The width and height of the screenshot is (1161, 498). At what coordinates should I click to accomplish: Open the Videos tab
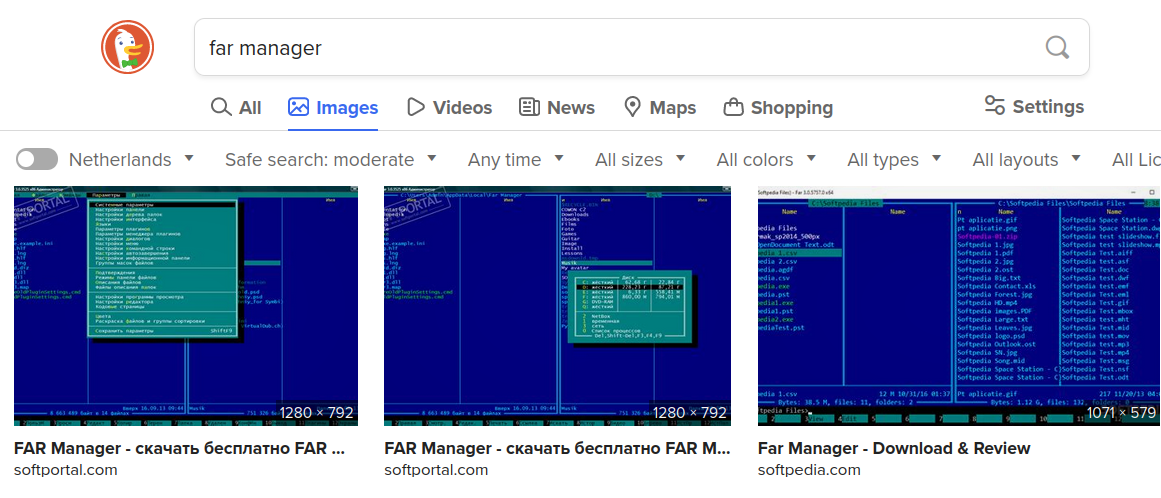point(449,108)
